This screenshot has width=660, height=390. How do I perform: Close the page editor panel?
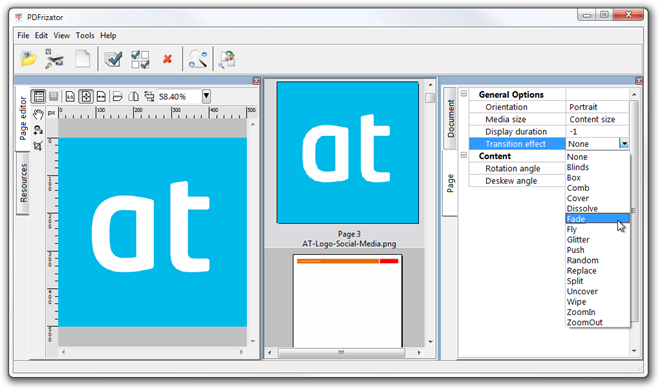(256, 81)
